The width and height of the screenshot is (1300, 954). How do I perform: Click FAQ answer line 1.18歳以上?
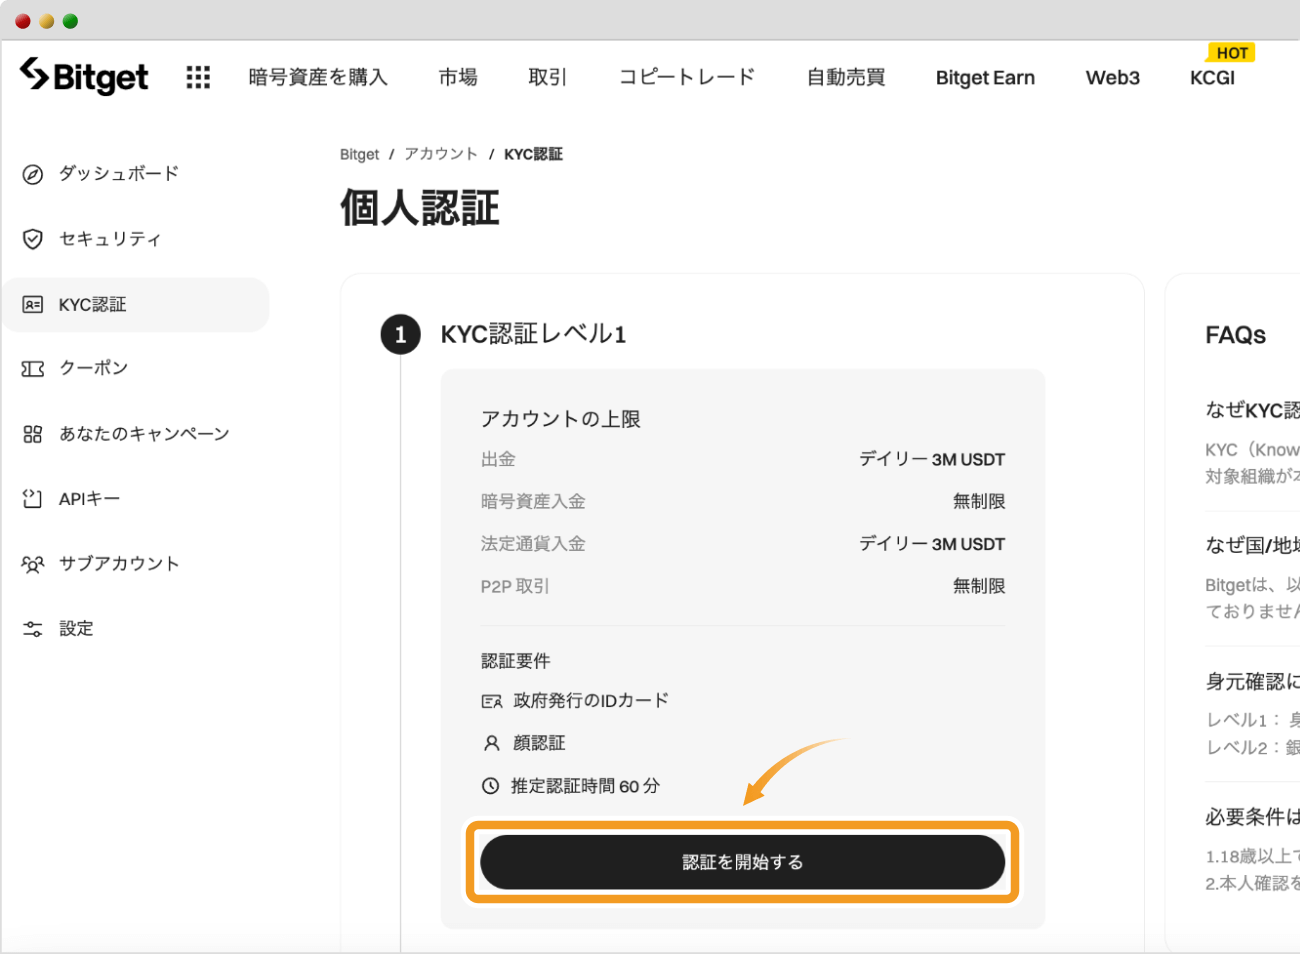[x=1252, y=857]
